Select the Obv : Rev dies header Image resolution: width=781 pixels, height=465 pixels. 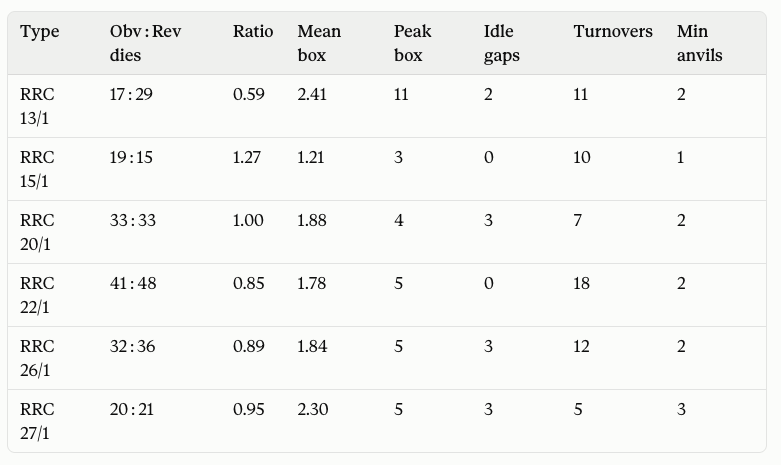[145, 43]
